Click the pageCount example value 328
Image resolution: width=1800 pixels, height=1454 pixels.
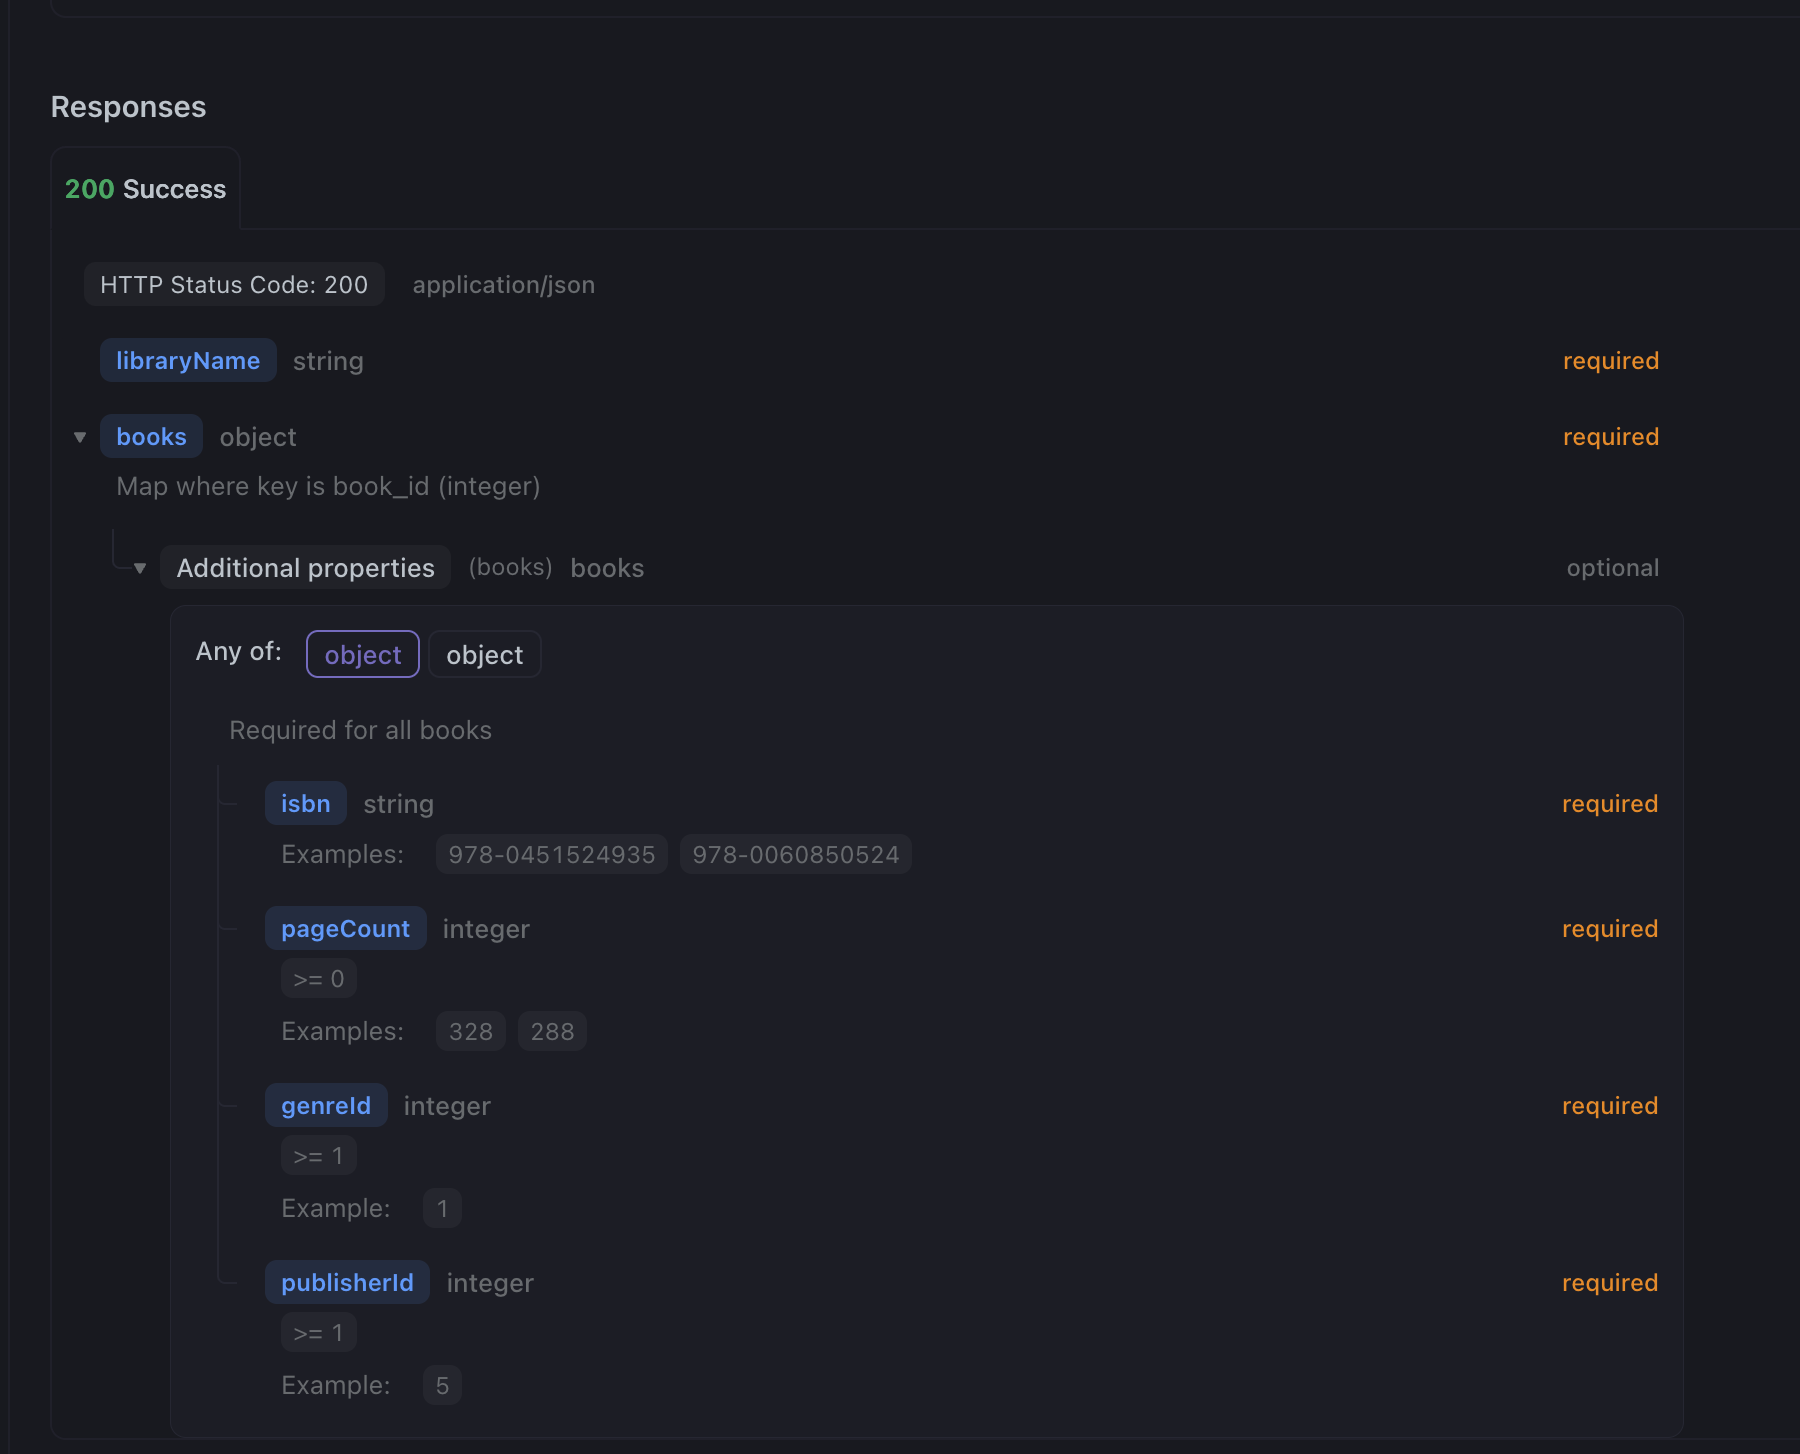coord(470,1032)
